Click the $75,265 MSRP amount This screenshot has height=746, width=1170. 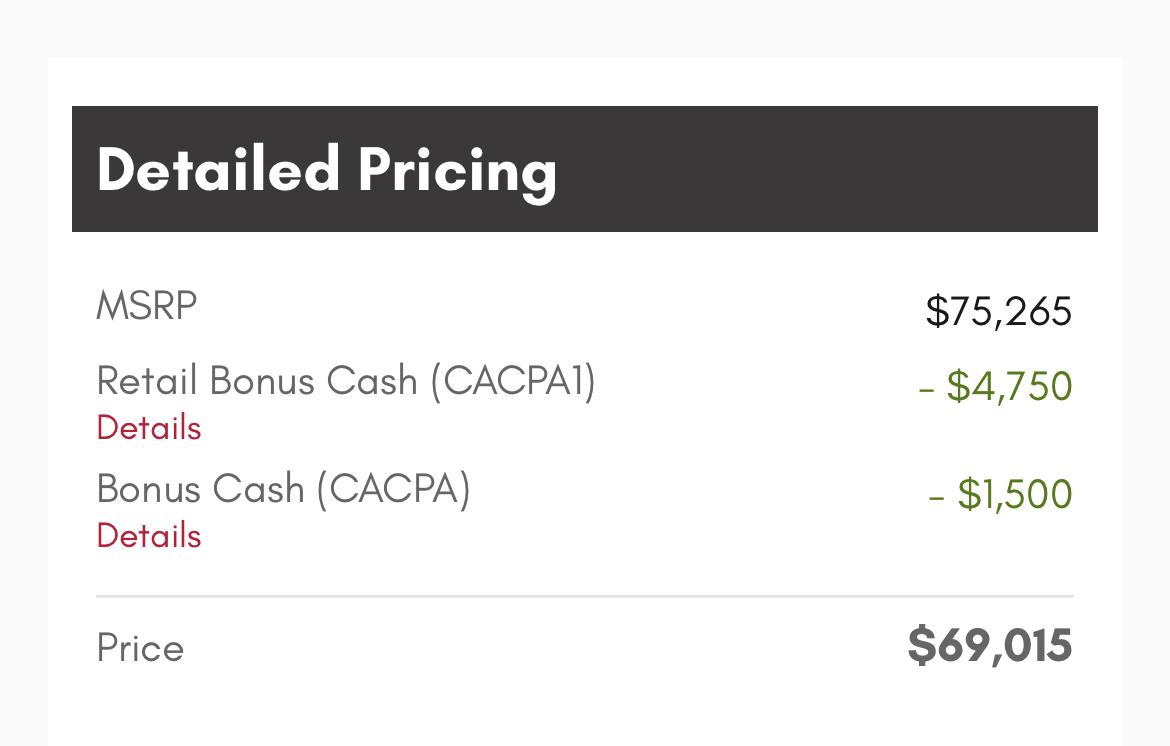click(998, 311)
